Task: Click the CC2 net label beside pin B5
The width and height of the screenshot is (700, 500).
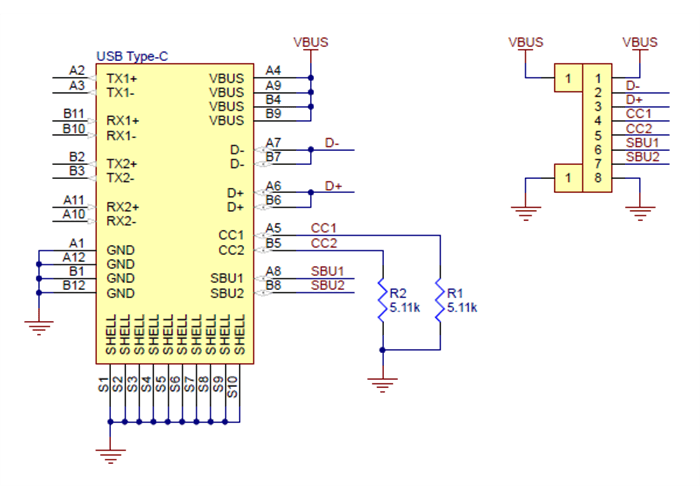Action: 324,243
